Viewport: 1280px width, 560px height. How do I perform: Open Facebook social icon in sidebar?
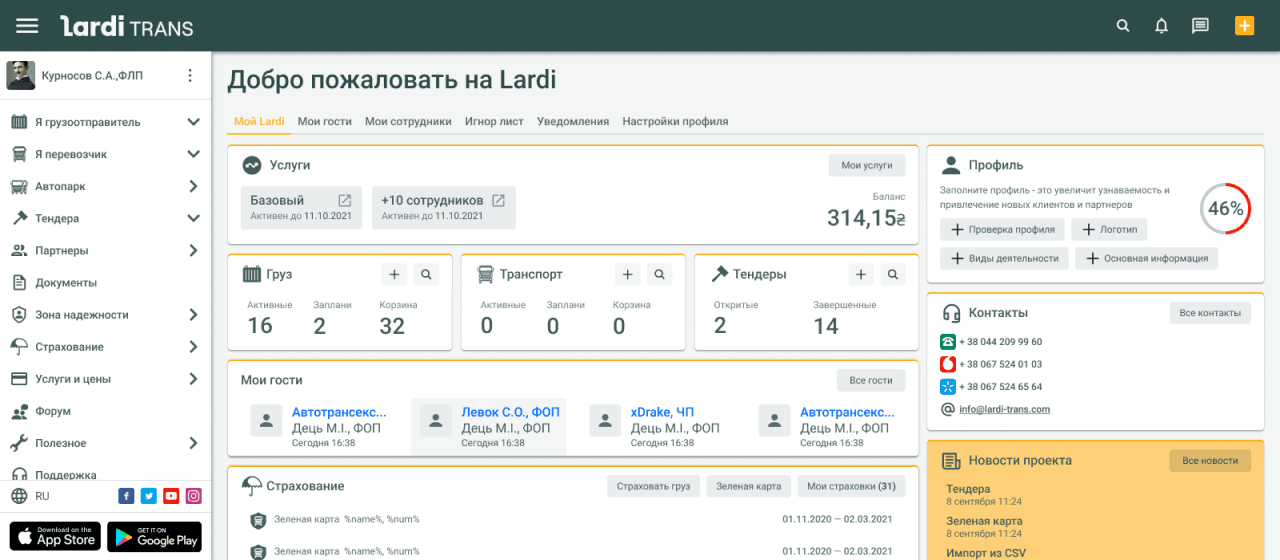[x=126, y=496]
